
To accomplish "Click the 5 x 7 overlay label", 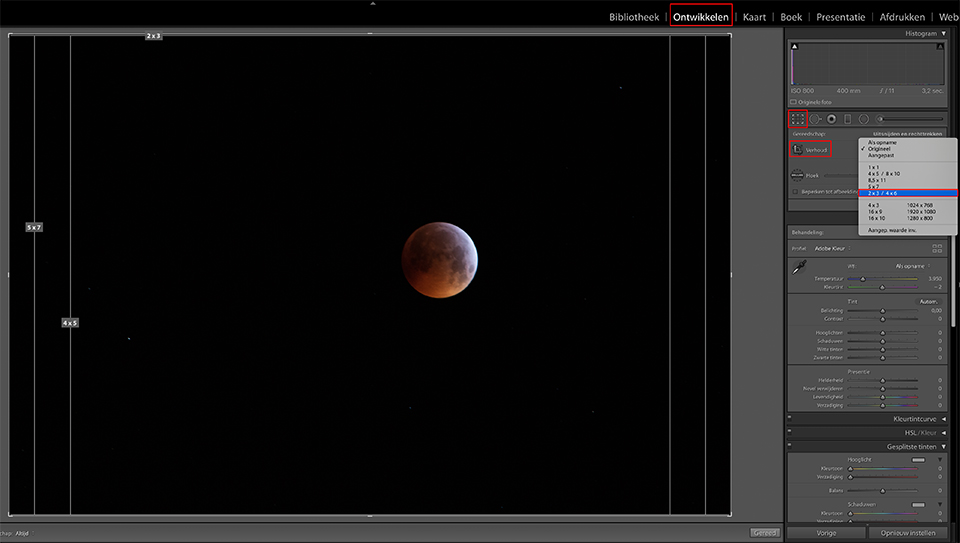I will tap(34, 227).
